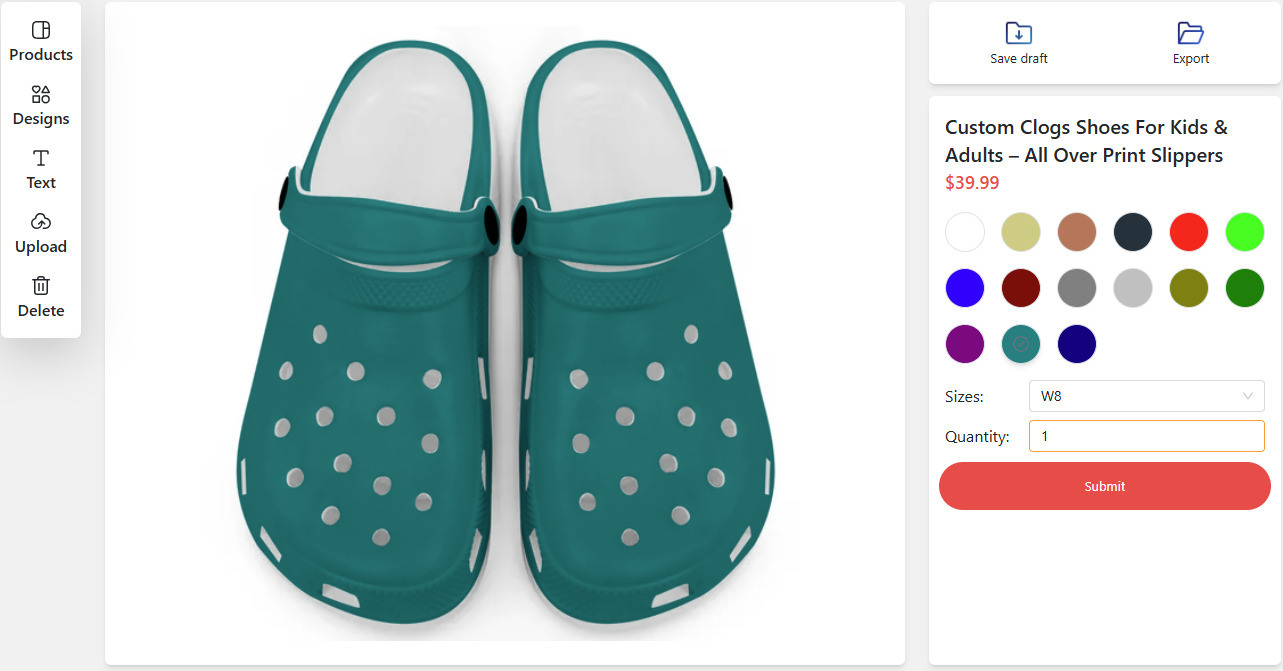Viewport: 1283px width, 671px height.
Task: Expand the size selector chevron
Action: click(x=1248, y=395)
